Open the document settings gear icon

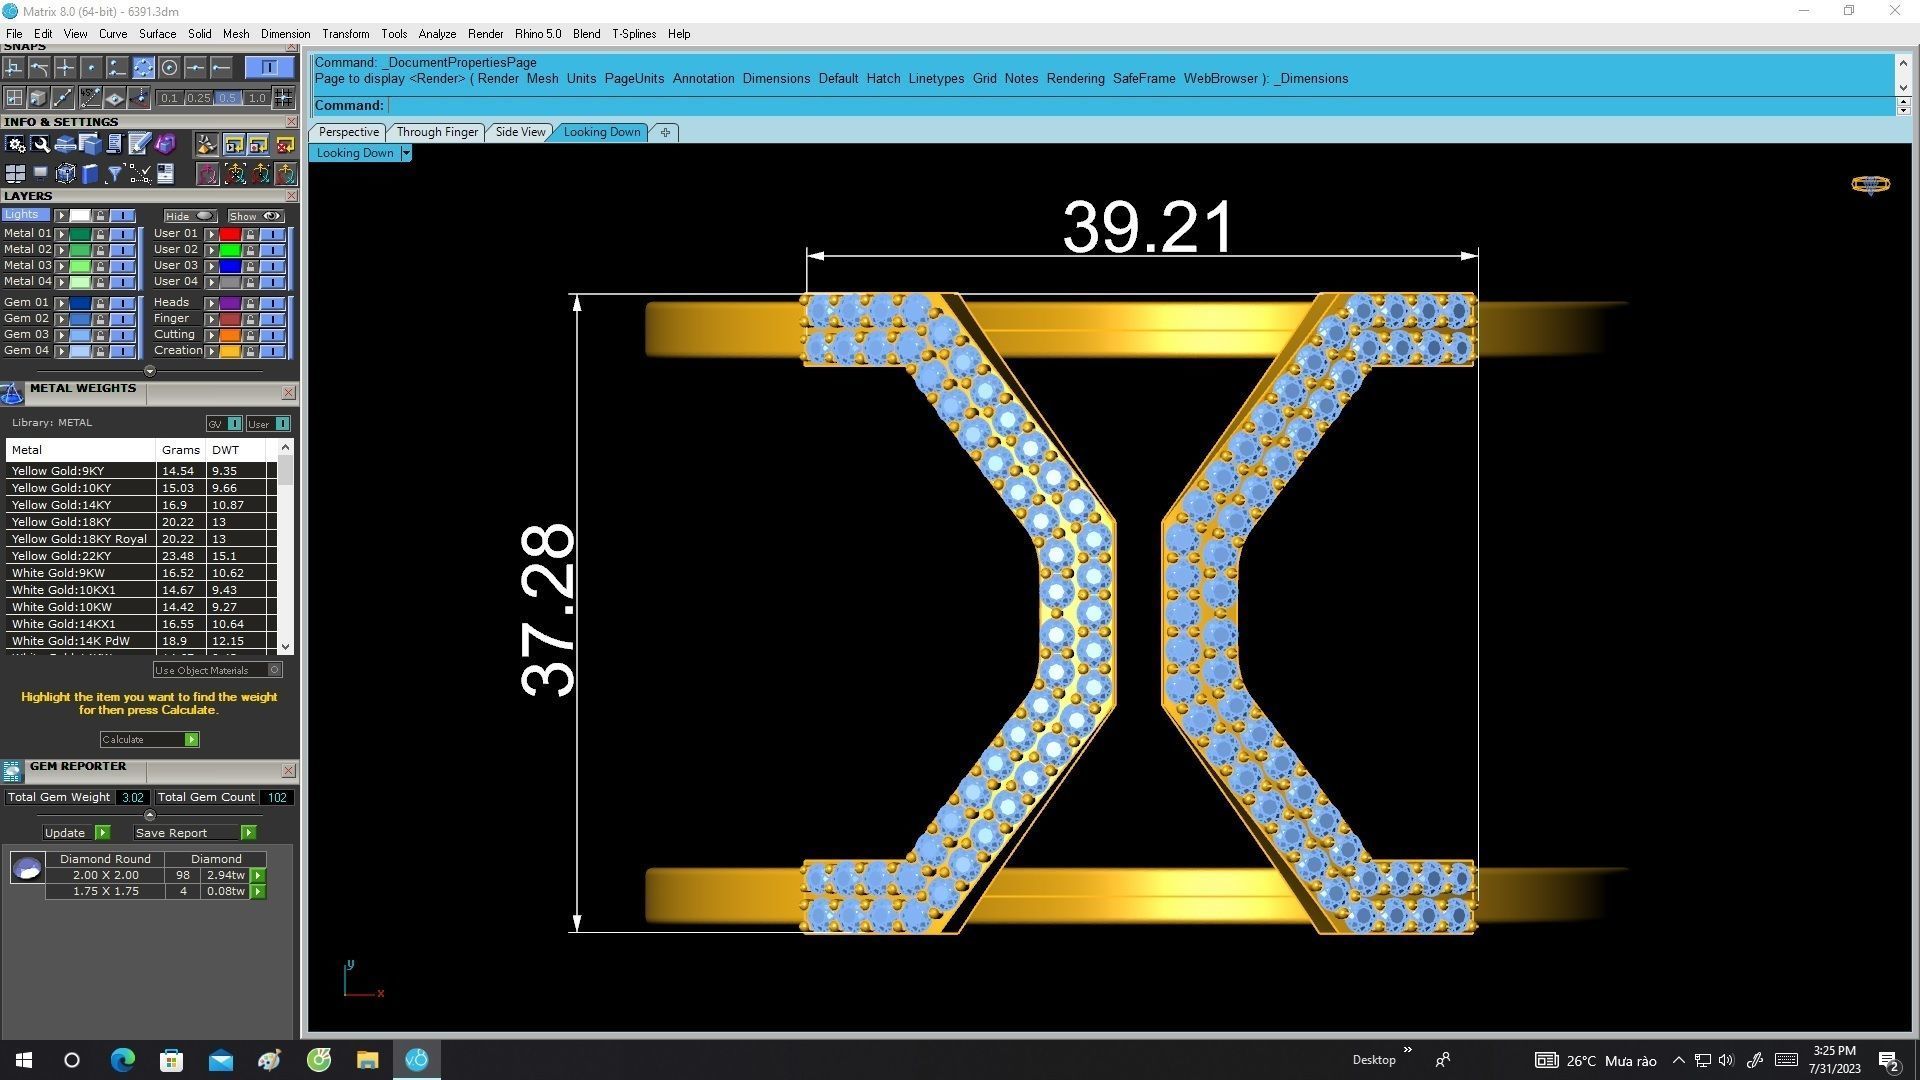[15, 145]
